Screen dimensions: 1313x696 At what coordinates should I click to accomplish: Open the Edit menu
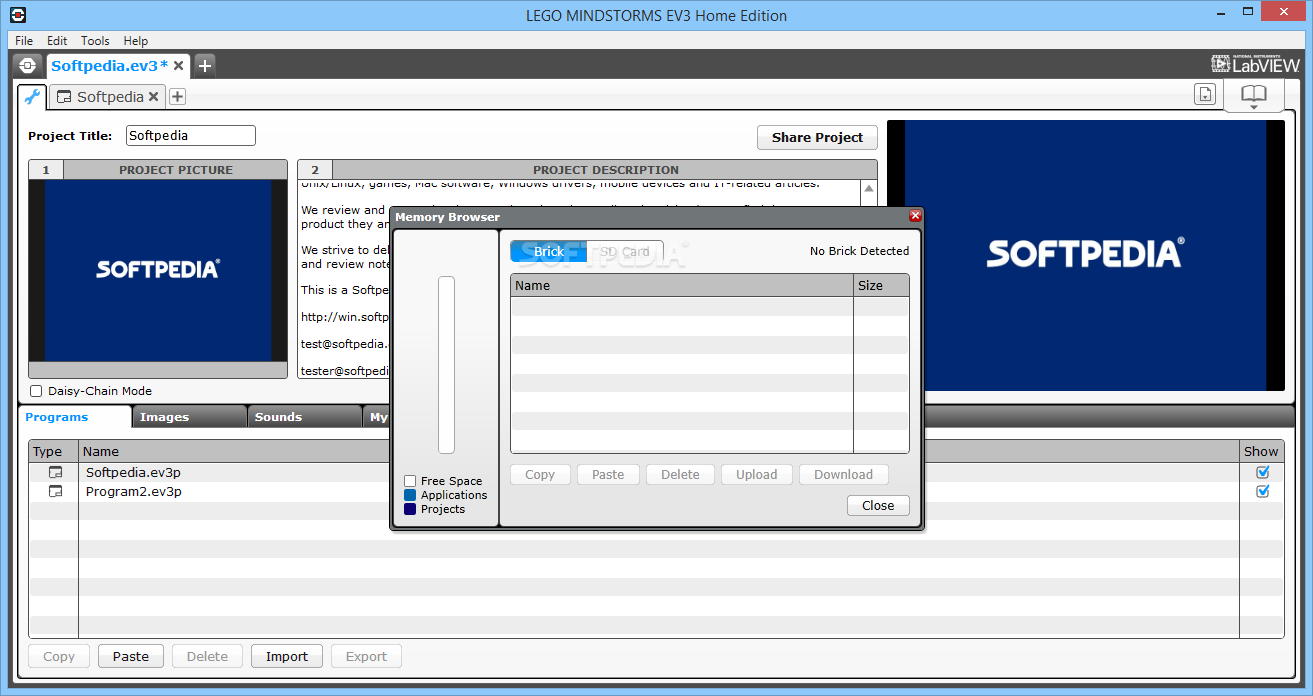pyautogui.click(x=57, y=41)
